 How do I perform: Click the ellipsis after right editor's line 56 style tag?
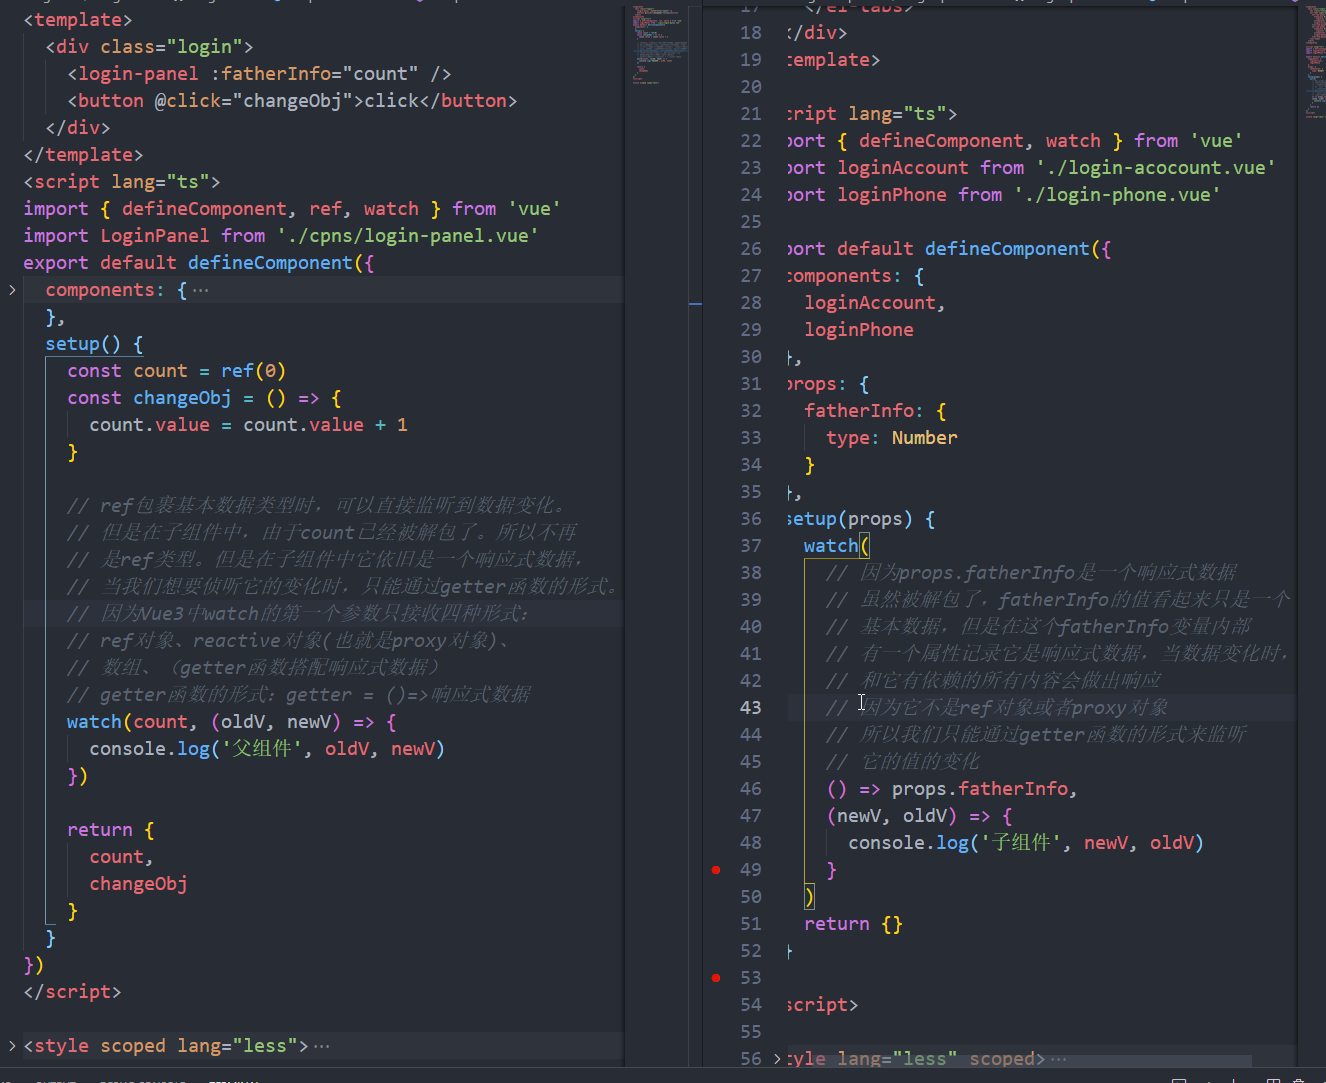coord(1059,1059)
